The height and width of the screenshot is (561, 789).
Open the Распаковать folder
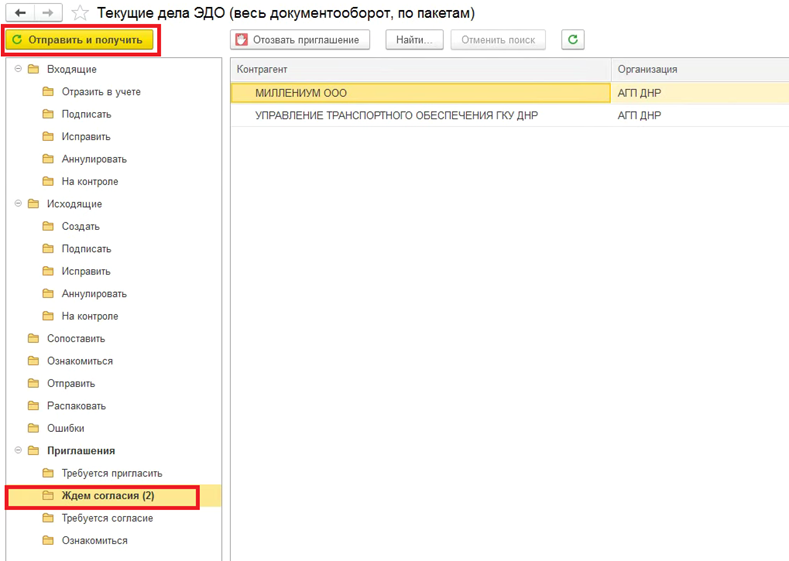click(x=76, y=406)
